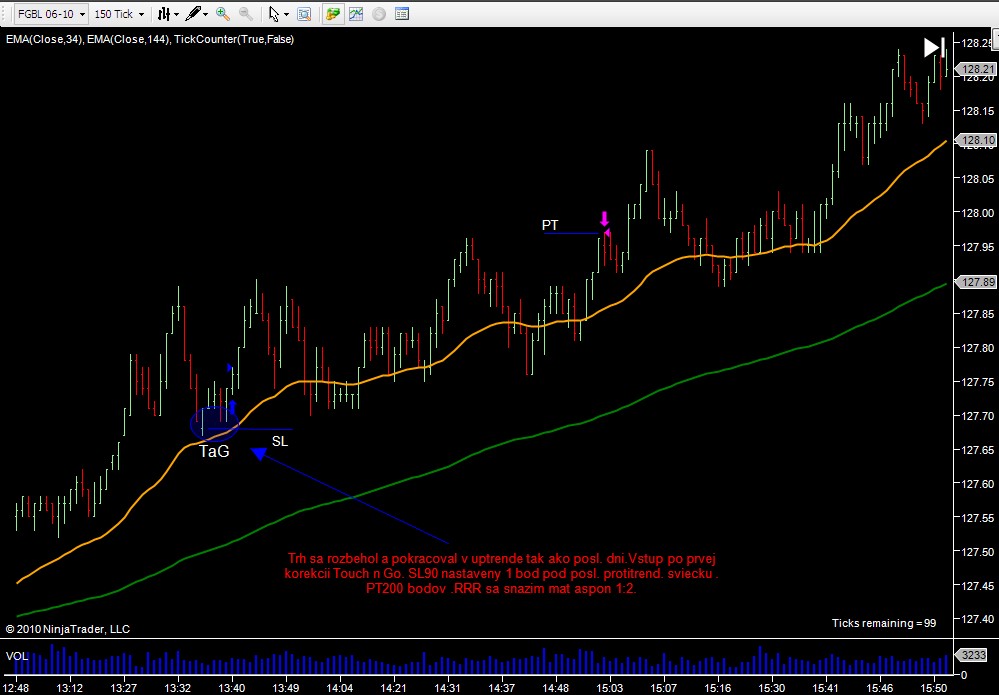Expand the cursor type dropdown arrow

[286, 14]
